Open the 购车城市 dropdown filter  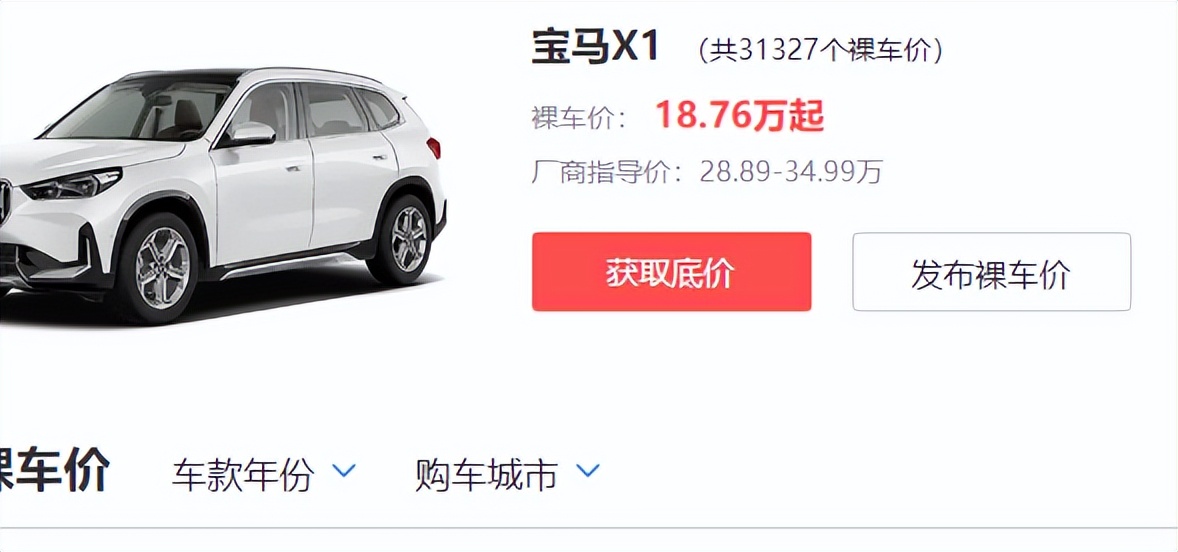pos(507,475)
